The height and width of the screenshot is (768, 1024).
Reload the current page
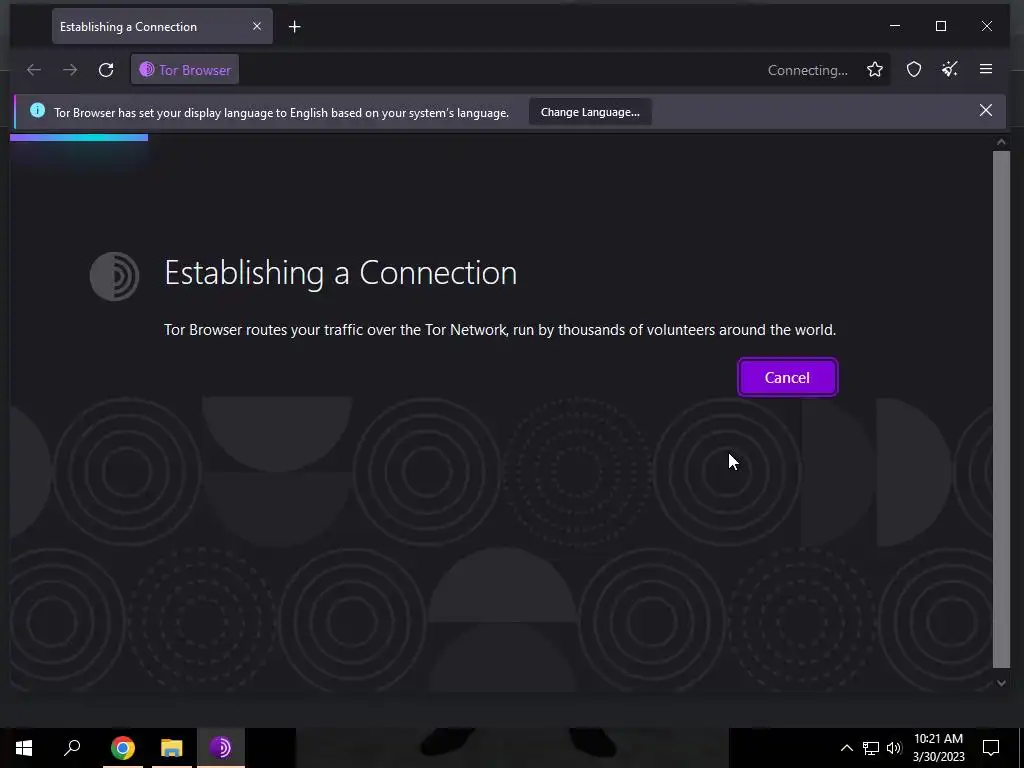106,70
